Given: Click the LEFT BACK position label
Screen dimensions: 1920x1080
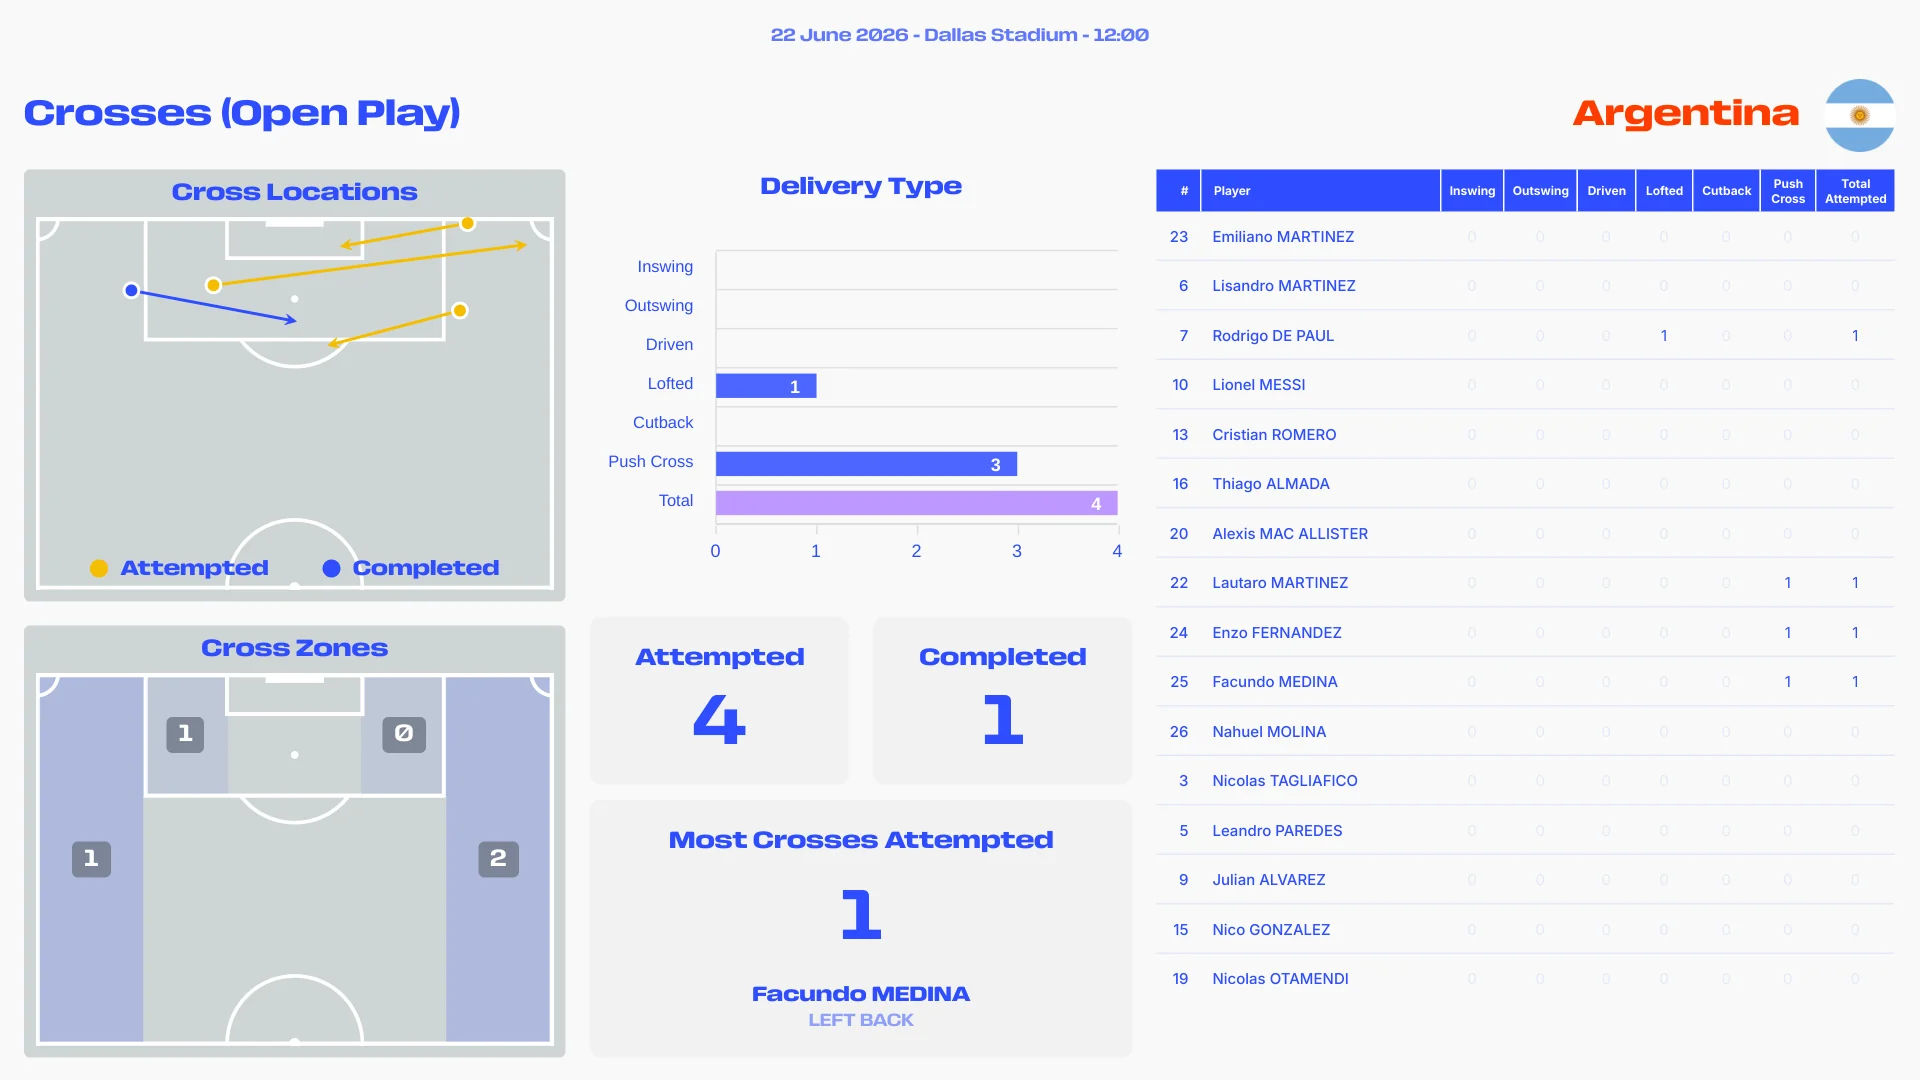Looking at the screenshot, I should tap(861, 1020).
